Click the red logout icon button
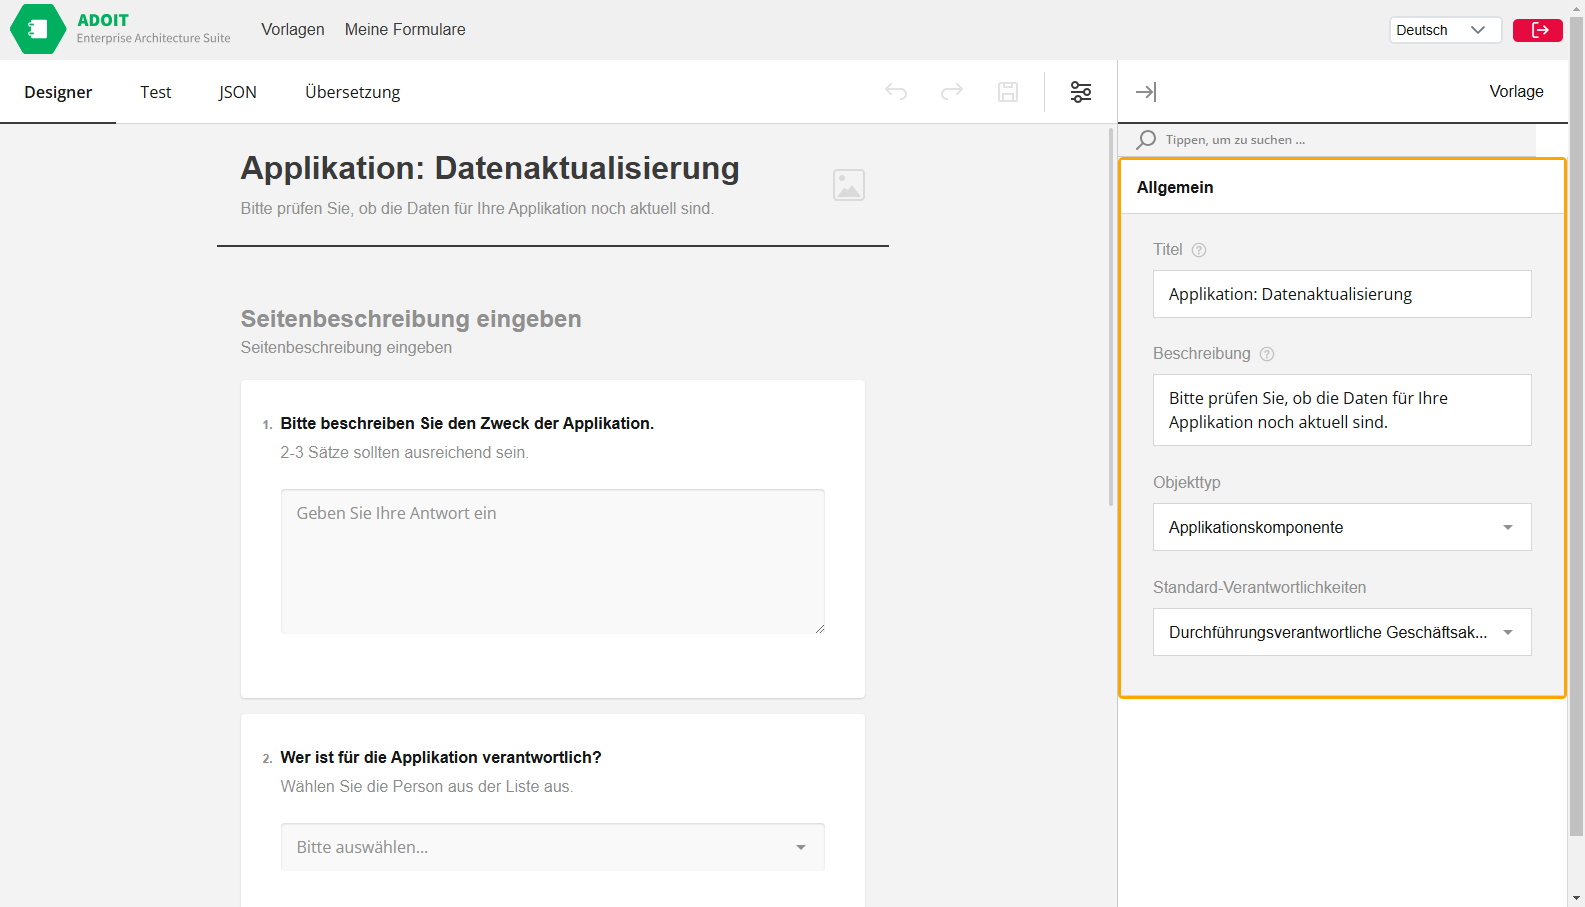 [1538, 30]
